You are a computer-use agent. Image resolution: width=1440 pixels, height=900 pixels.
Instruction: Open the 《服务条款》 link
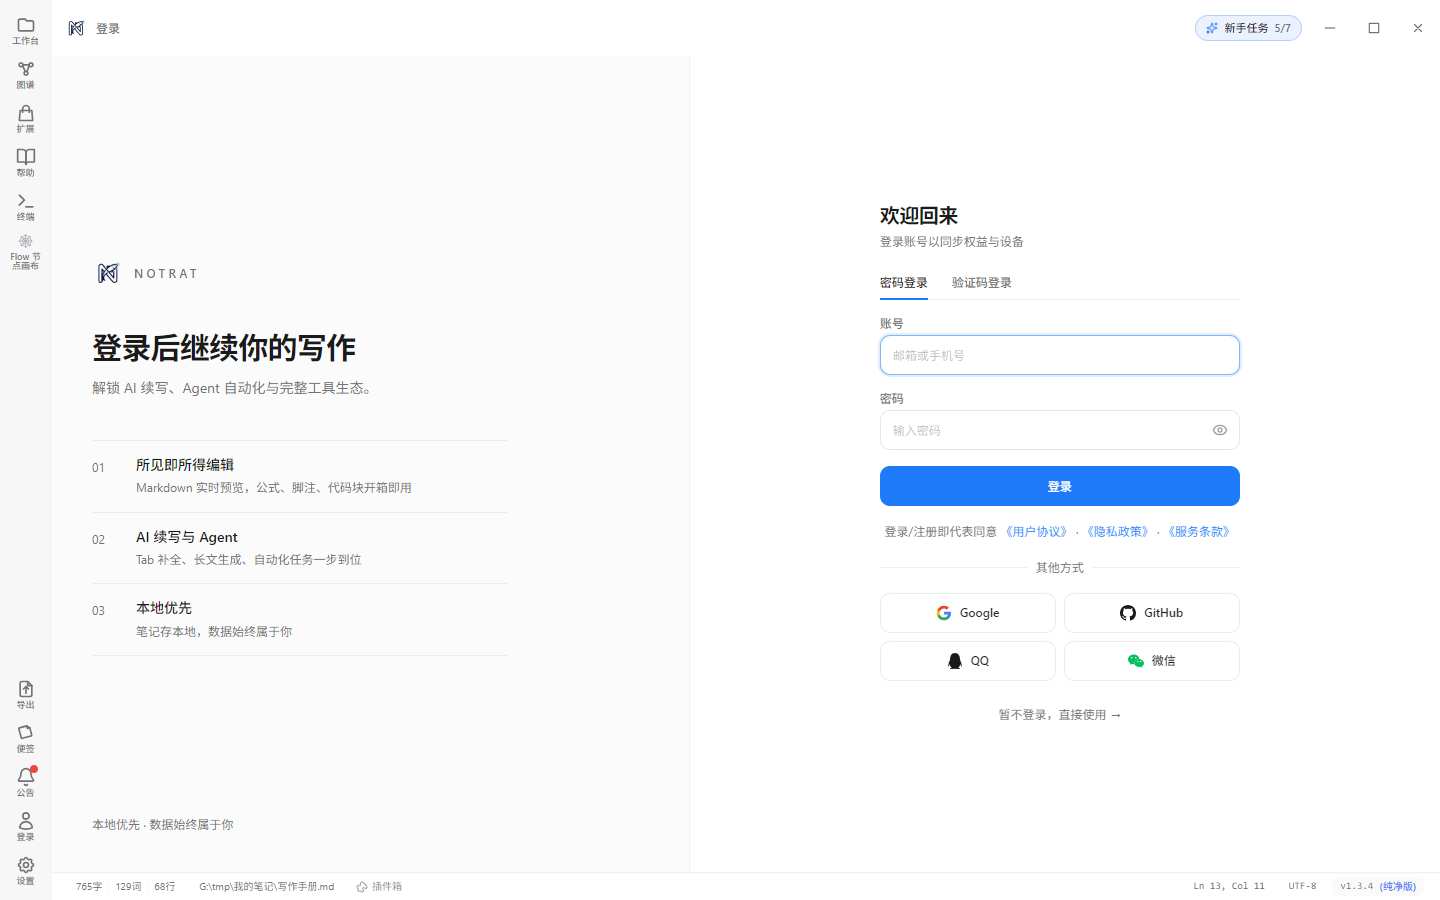pos(1199,532)
